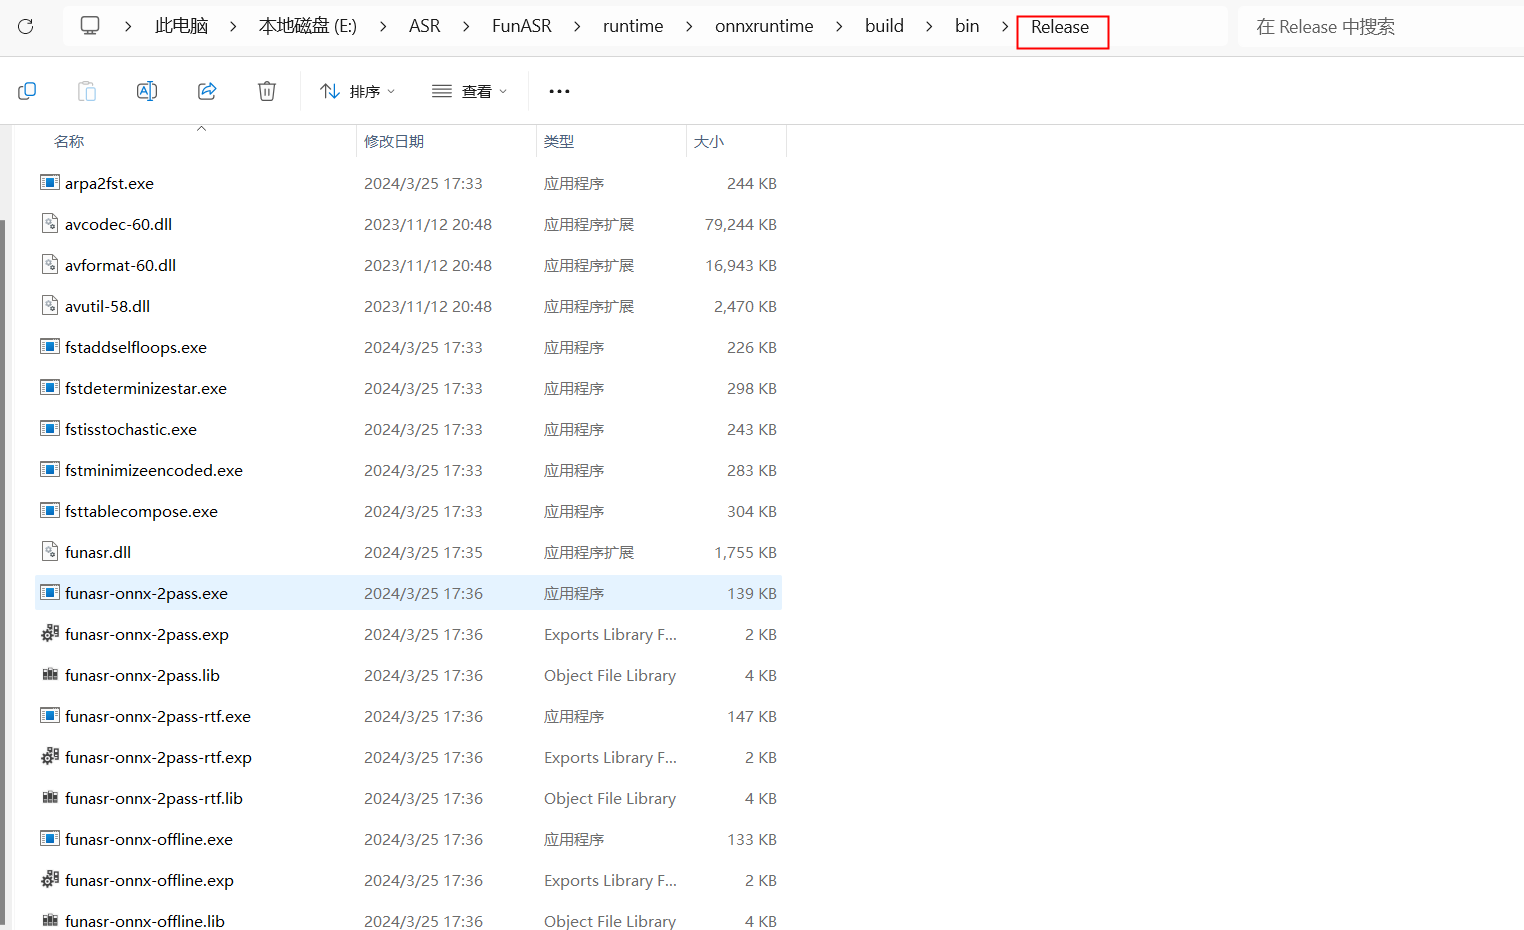Select file name funasr-onnx-offline.exp
1524x930 pixels.
coord(149,880)
